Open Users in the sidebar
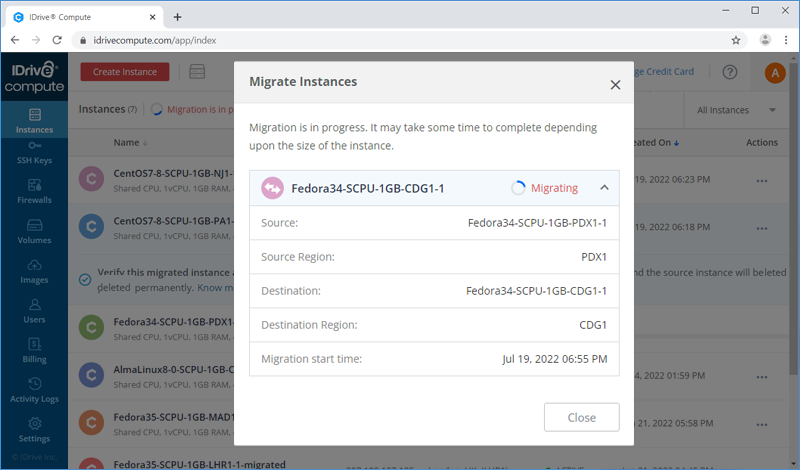 pyautogui.click(x=34, y=311)
